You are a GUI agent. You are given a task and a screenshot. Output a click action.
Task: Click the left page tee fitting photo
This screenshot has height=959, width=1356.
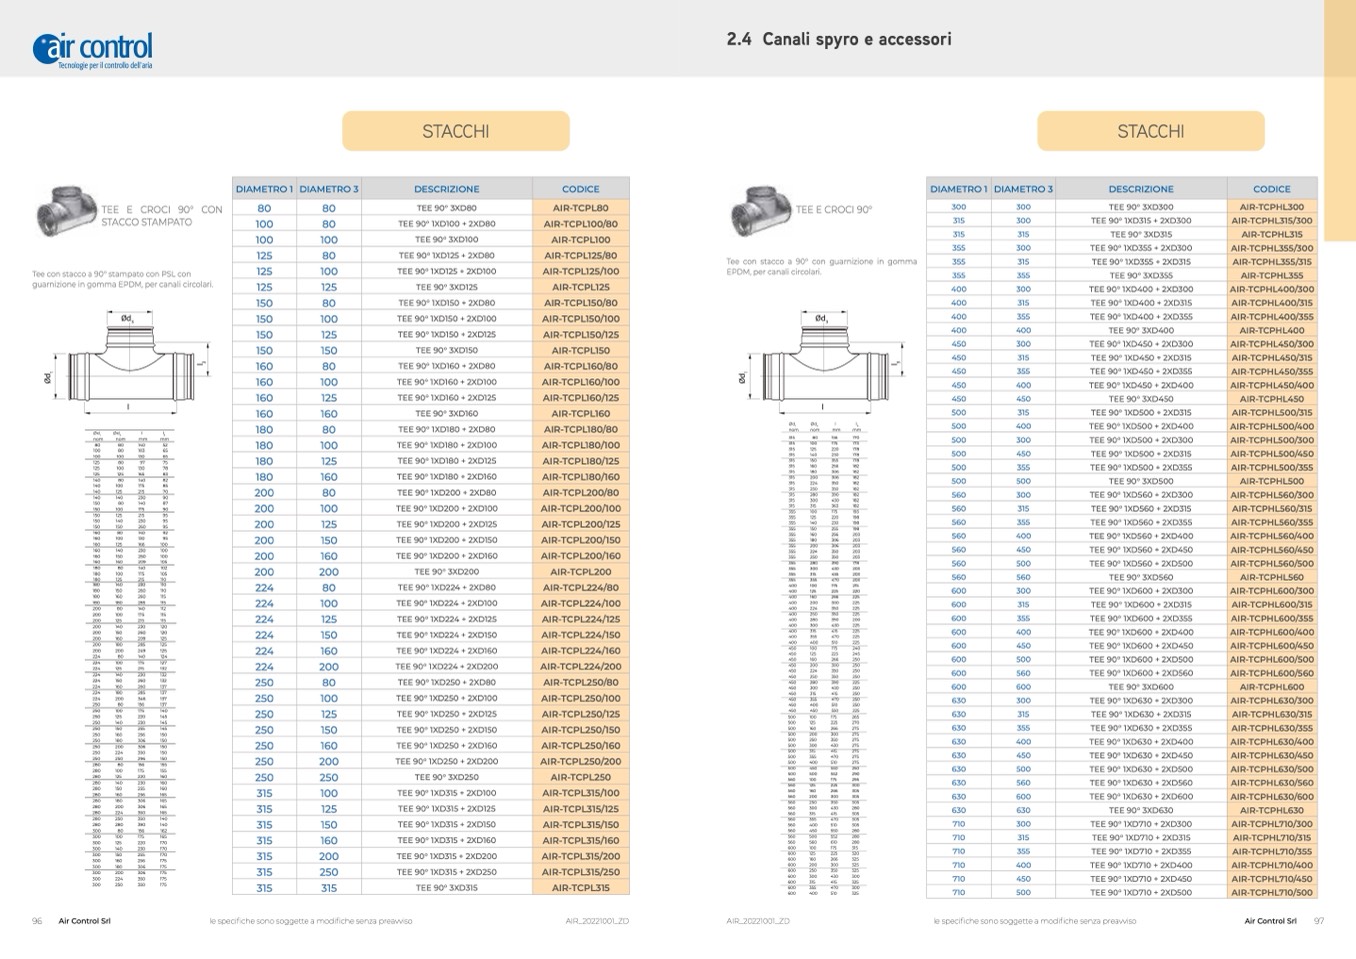[64, 211]
